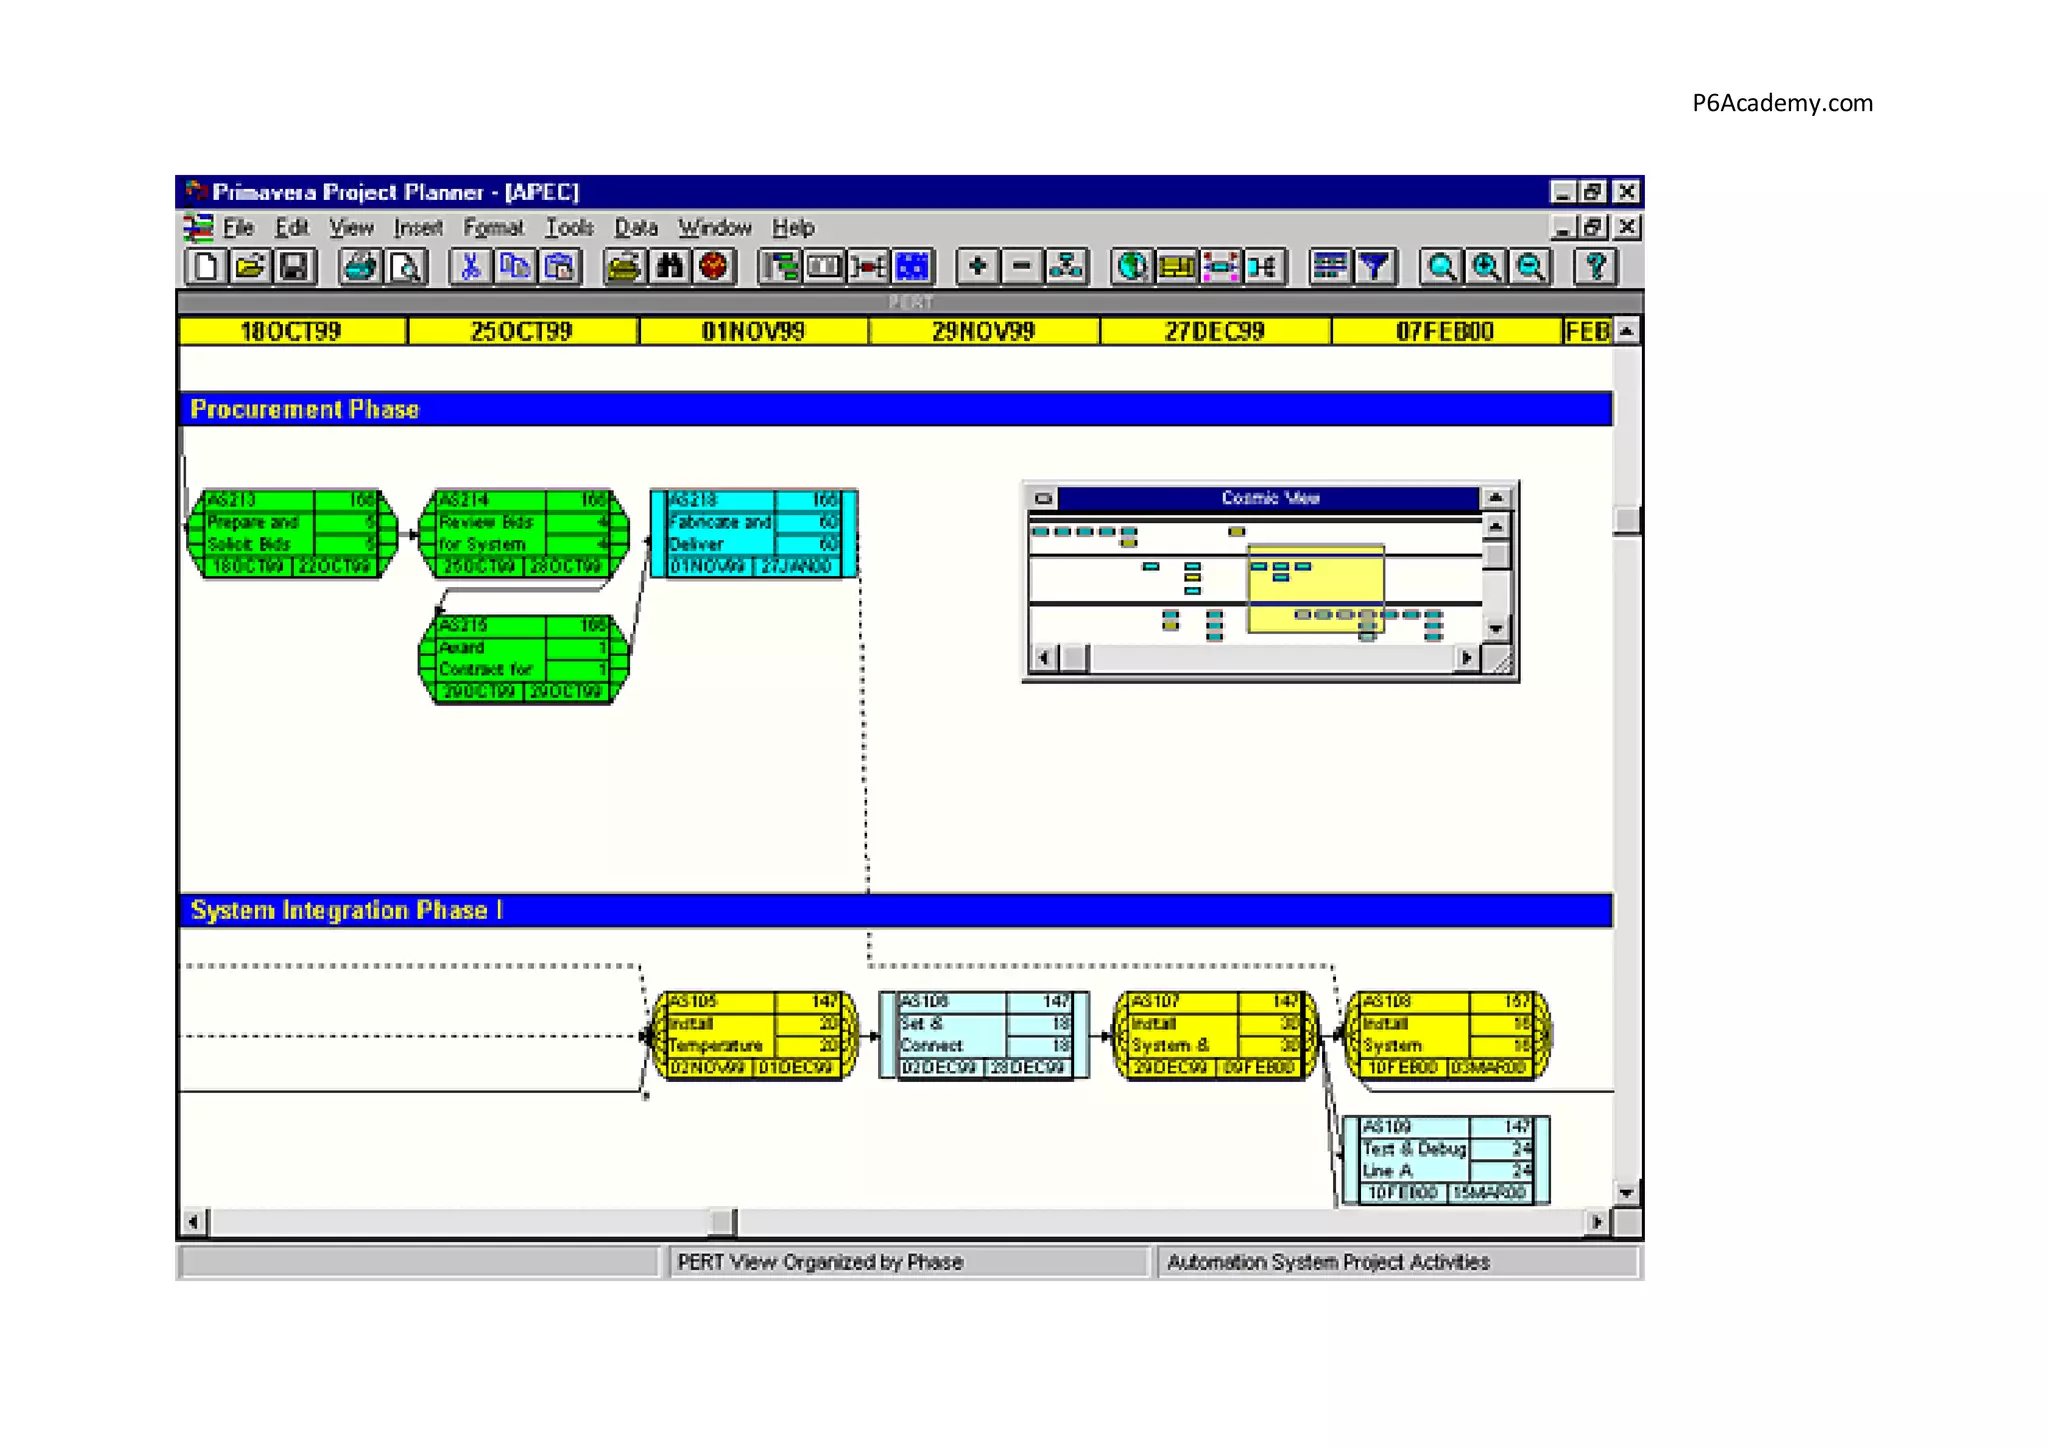This screenshot has height=1448, width=2048.
Task: Click the main horizontal scrollbar left arrow
Action: [x=194, y=1222]
